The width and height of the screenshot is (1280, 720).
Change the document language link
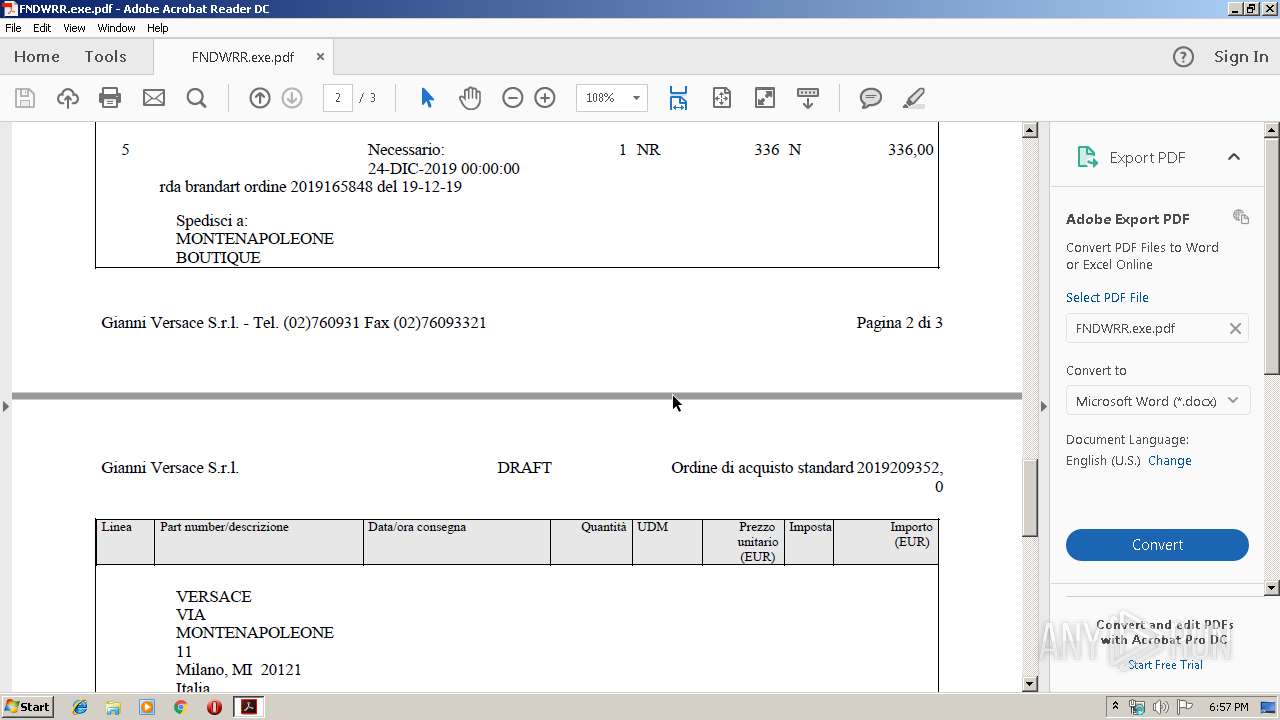tap(1170, 461)
